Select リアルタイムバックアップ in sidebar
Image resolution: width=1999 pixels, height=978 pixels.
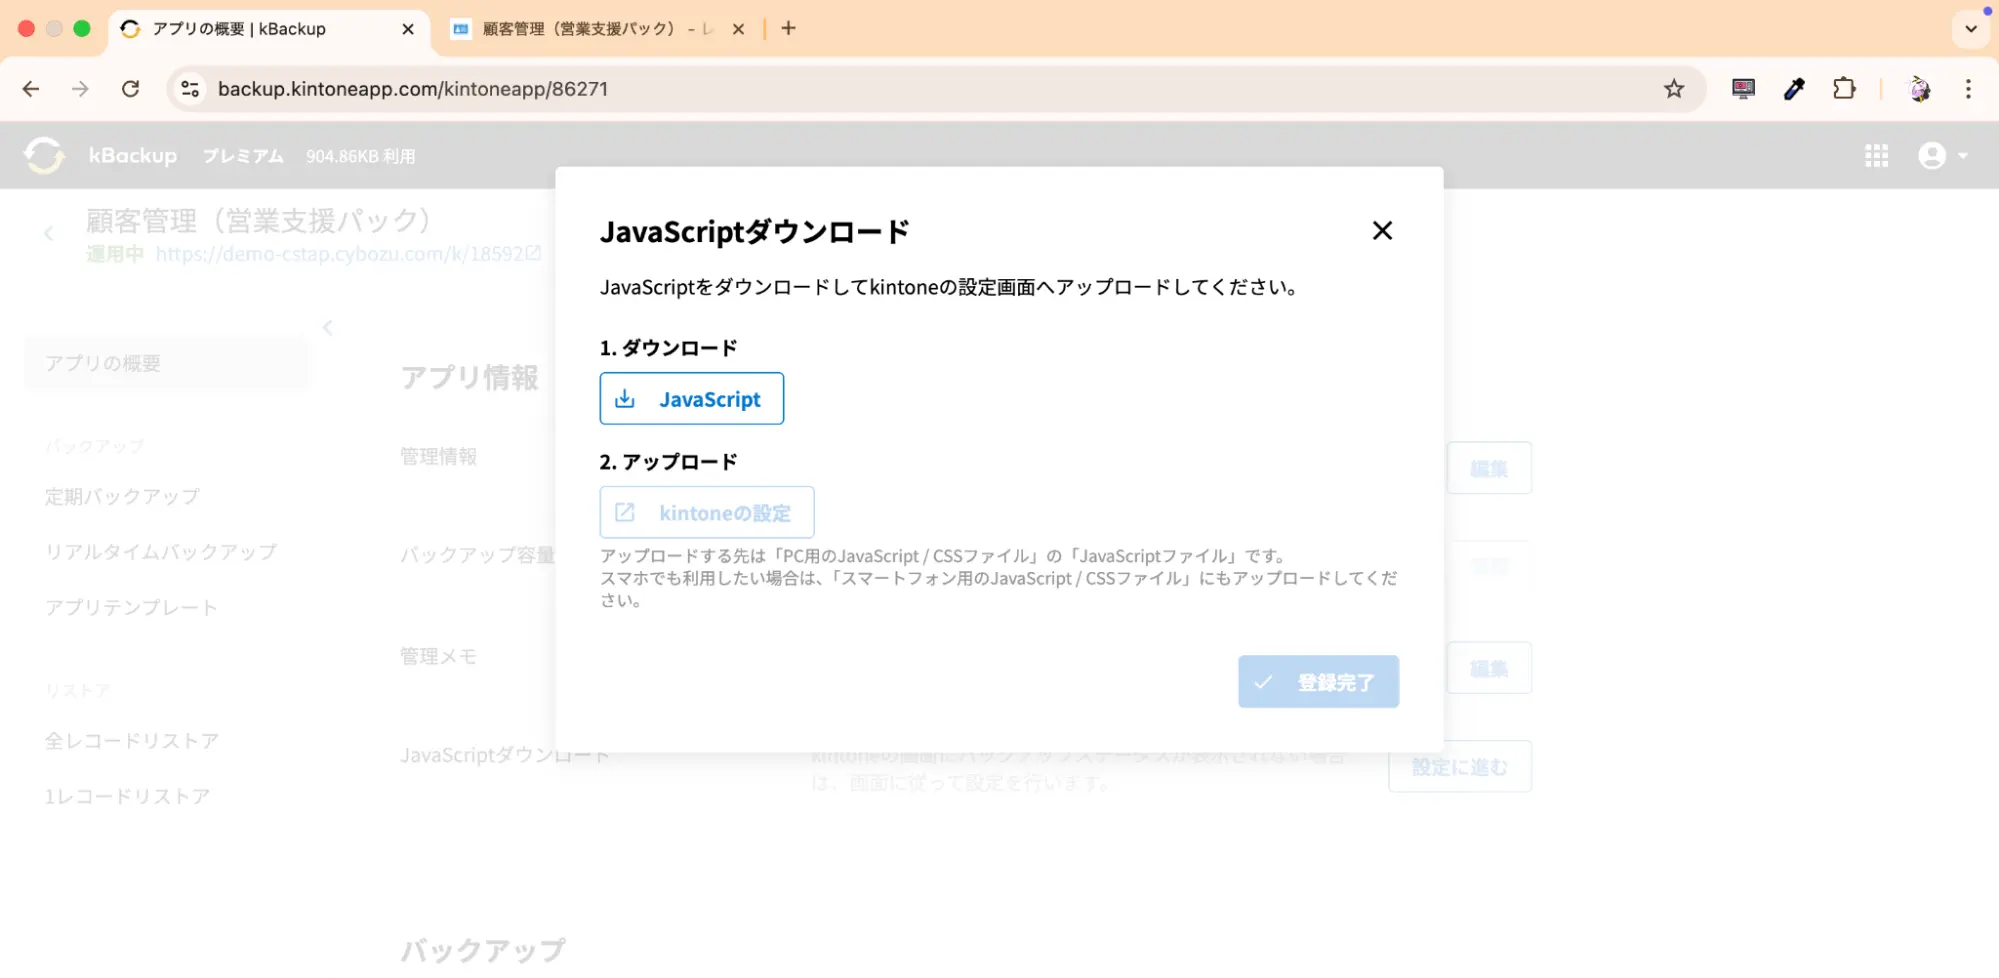[160, 552]
